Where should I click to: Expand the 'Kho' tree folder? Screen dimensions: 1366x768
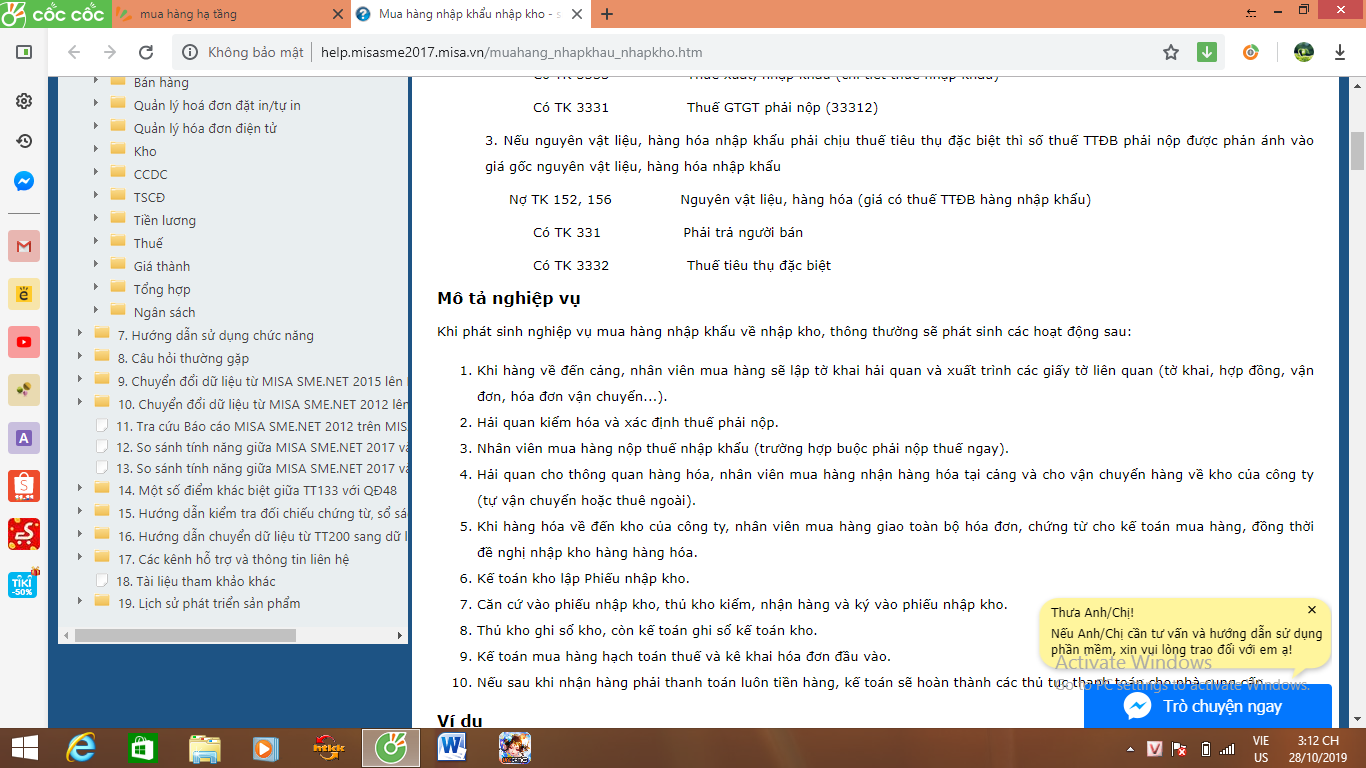click(x=96, y=150)
